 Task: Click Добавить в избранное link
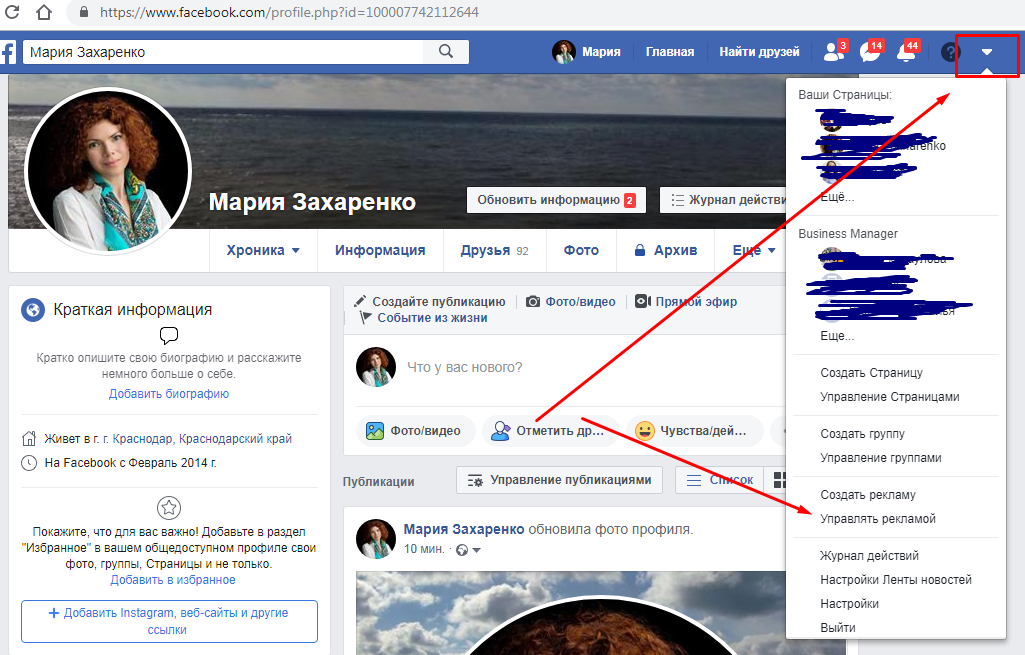(x=173, y=580)
